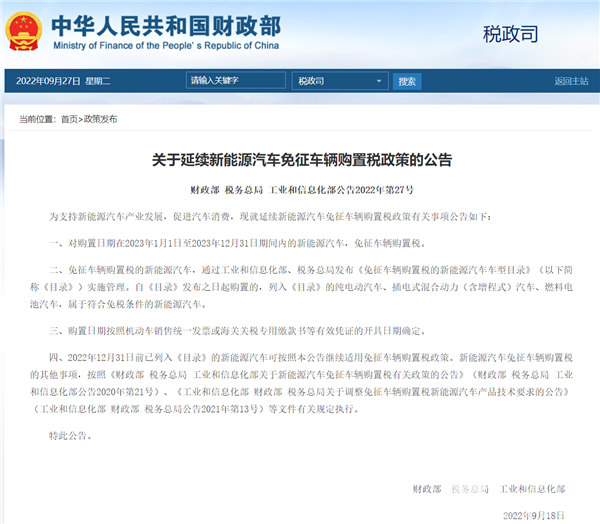Click the announcement title about 新能源汽车免征车辆购置税

pos(301,160)
